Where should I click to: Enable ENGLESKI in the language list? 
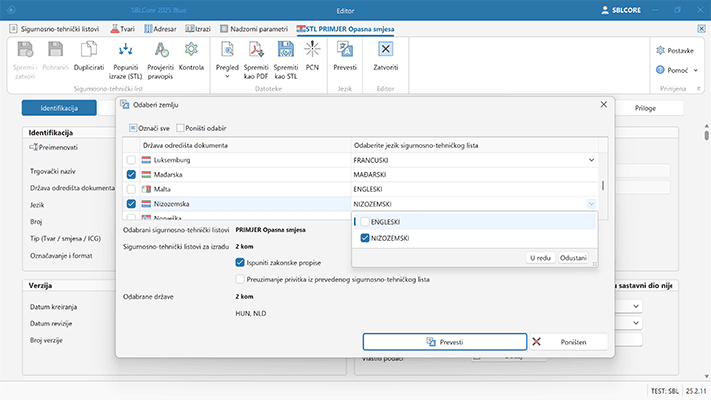point(366,221)
